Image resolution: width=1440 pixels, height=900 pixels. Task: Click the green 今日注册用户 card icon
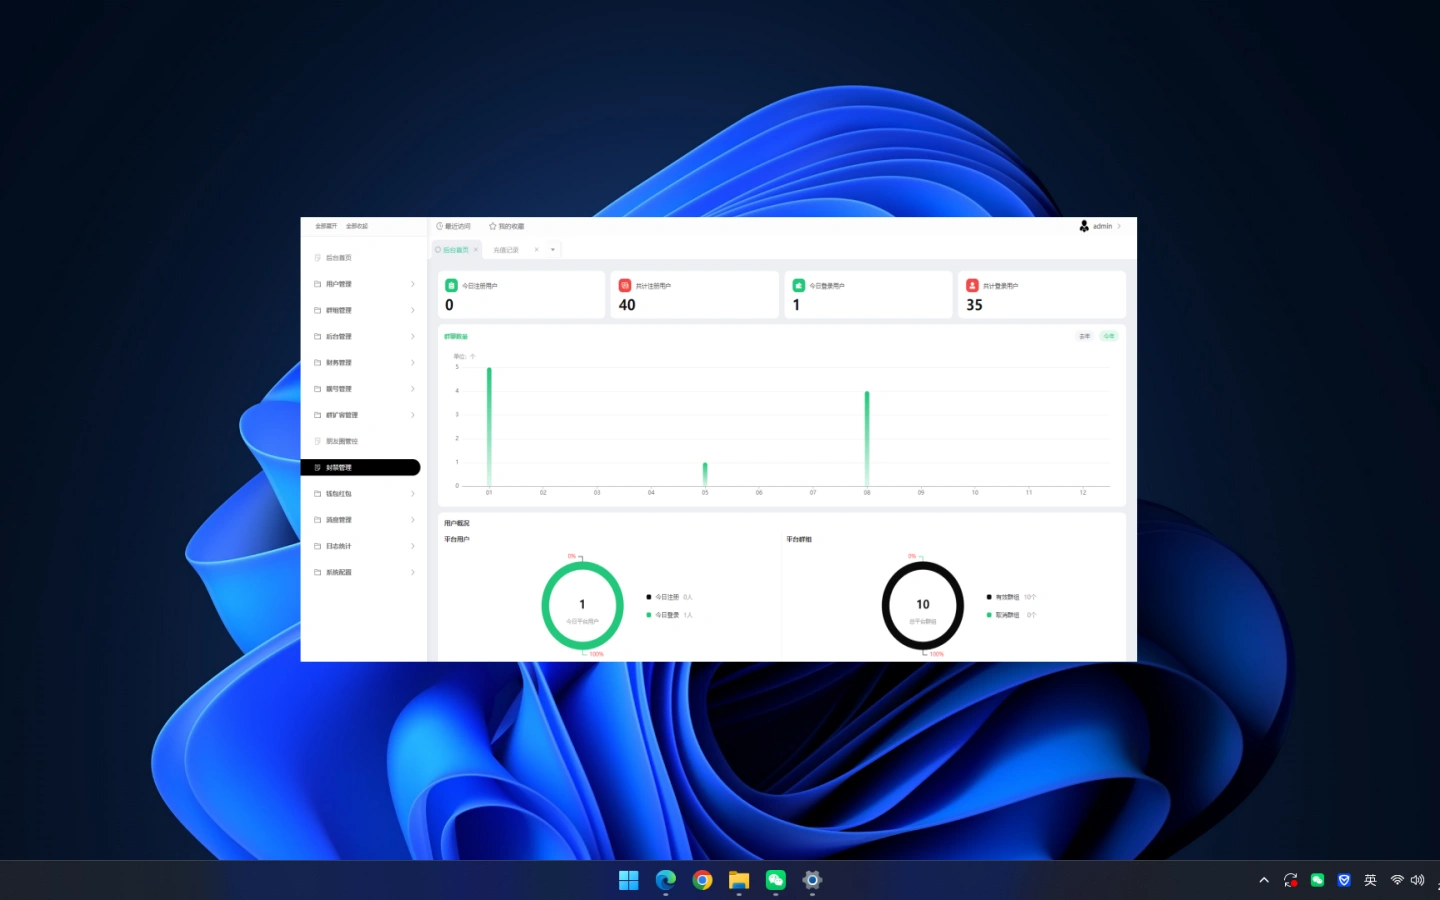(451, 285)
